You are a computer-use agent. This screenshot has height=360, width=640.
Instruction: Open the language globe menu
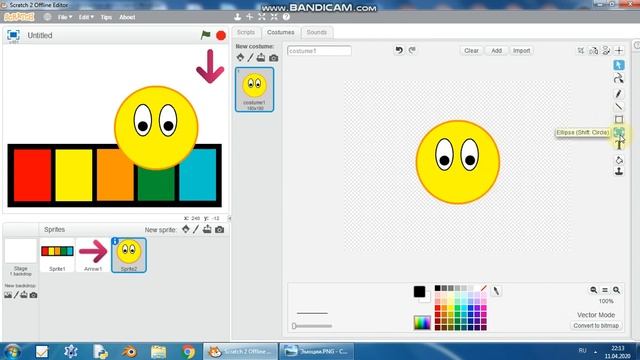(x=47, y=17)
